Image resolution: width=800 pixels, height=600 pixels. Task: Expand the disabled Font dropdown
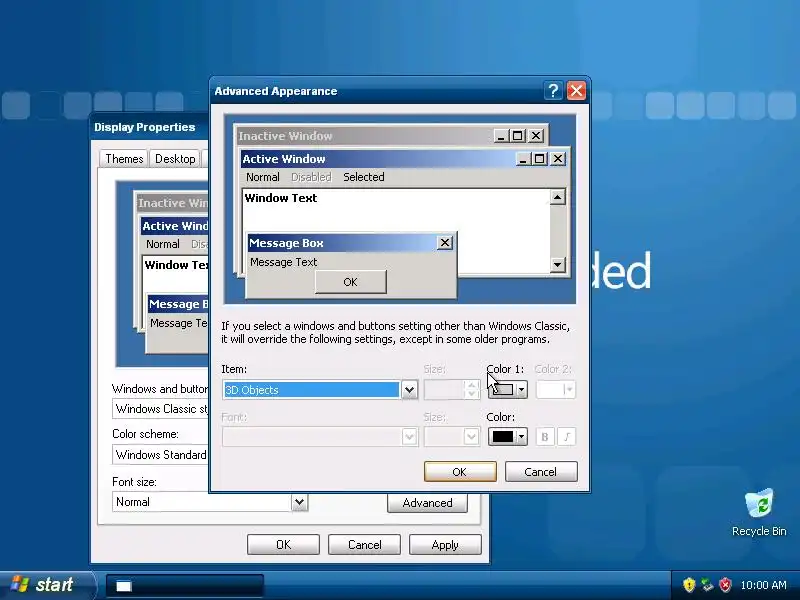click(409, 437)
